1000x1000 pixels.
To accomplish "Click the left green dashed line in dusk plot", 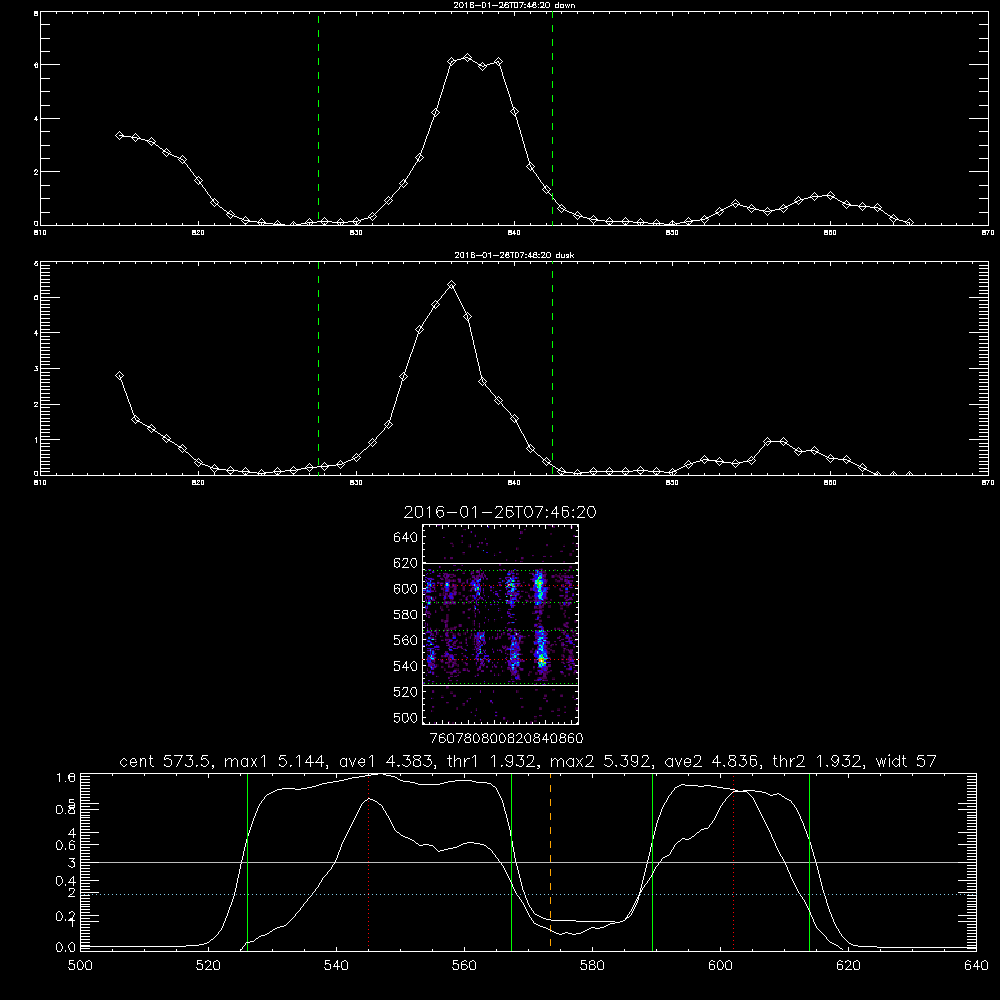I will tap(318, 368).
